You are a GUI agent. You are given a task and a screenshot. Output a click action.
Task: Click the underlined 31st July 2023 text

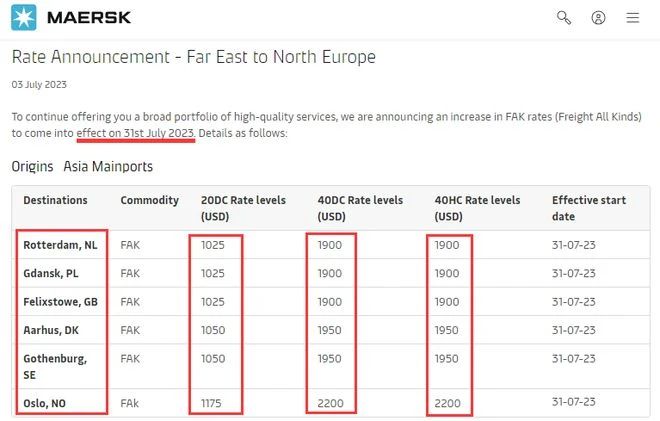[159, 133]
